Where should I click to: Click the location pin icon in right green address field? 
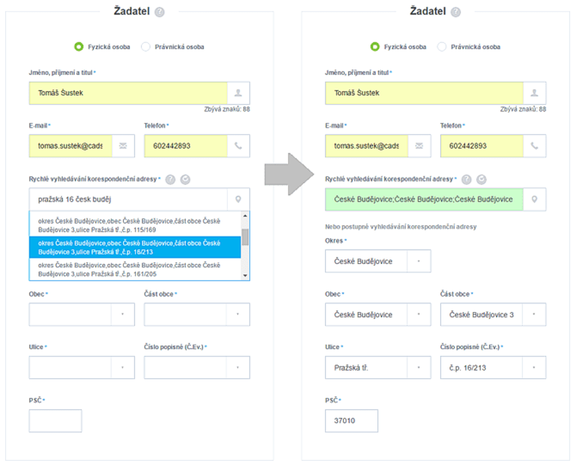click(535, 199)
